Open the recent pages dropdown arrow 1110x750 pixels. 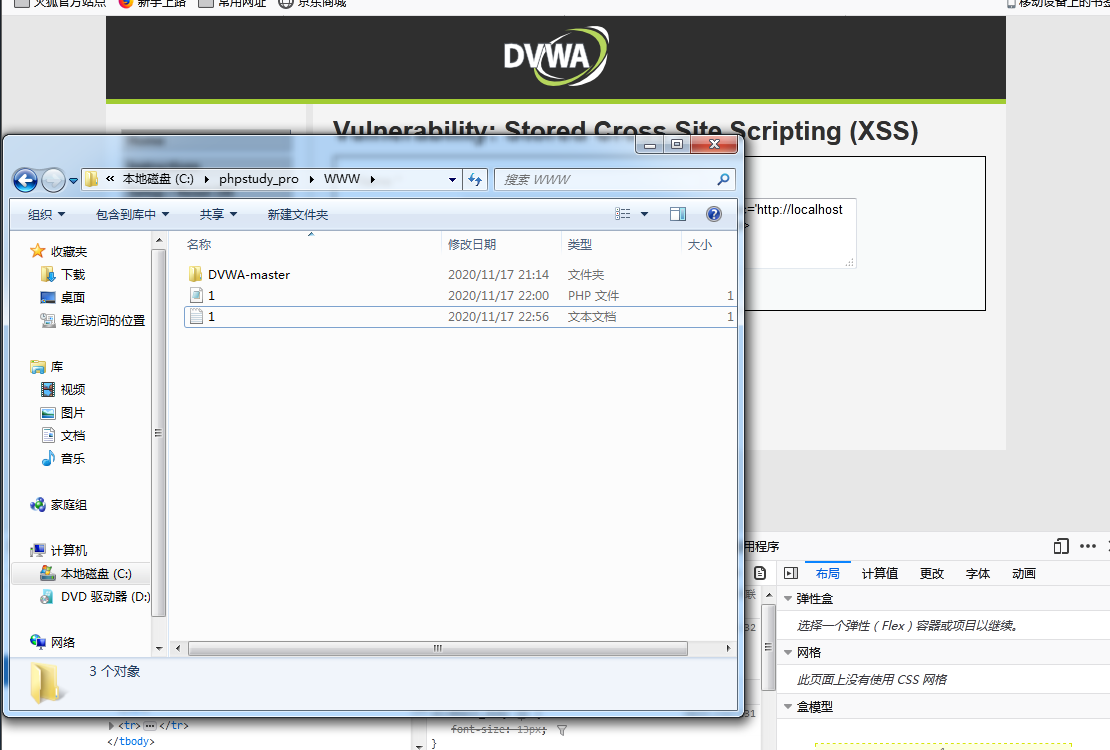point(73,181)
